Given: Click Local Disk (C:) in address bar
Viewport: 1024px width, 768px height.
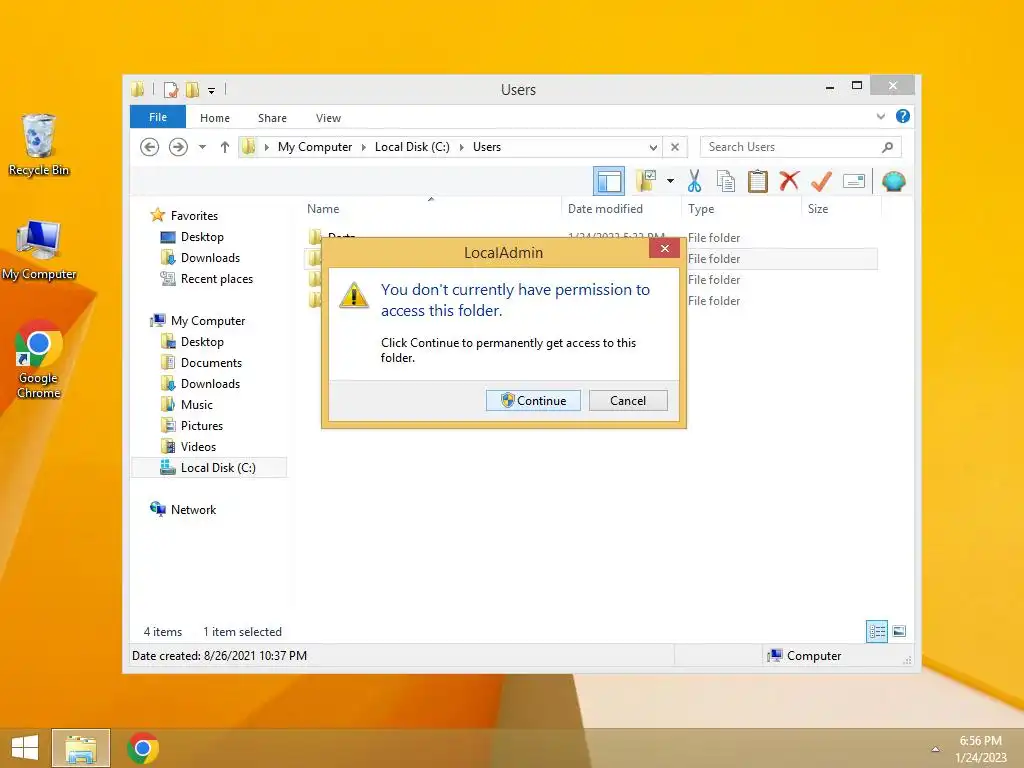Looking at the screenshot, I should [412, 147].
